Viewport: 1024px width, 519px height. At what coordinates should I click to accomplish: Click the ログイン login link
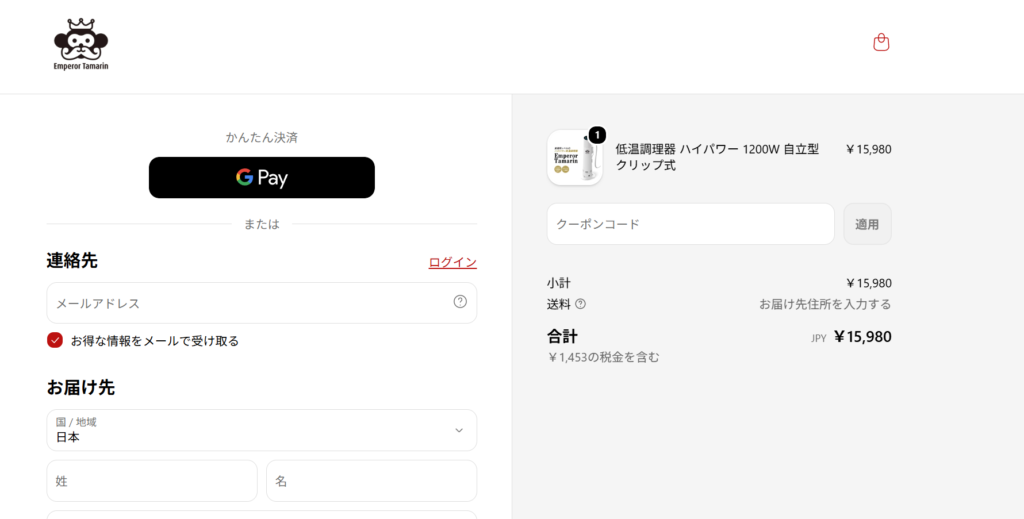coord(453,262)
